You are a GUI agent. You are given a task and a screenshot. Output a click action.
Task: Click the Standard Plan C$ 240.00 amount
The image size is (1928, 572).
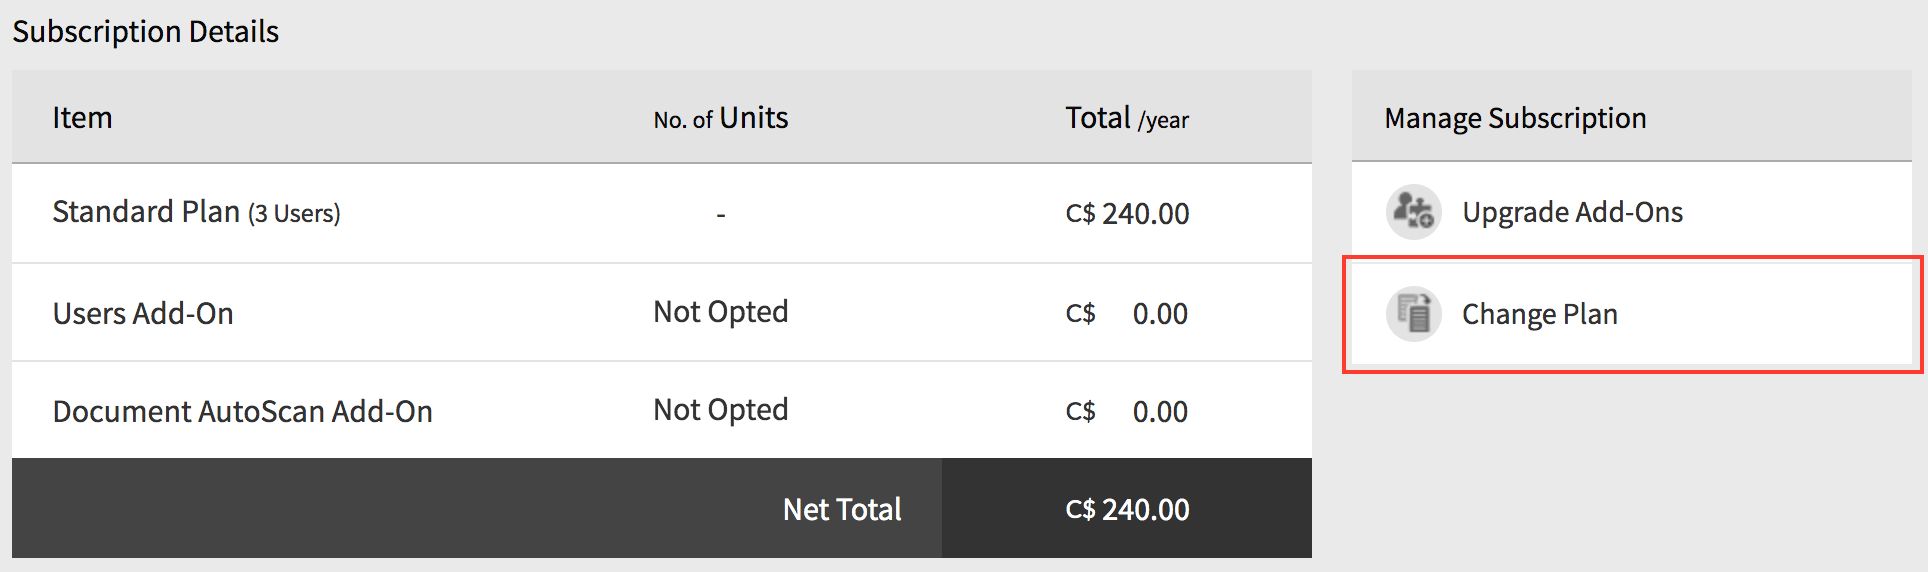click(x=1127, y=213)
